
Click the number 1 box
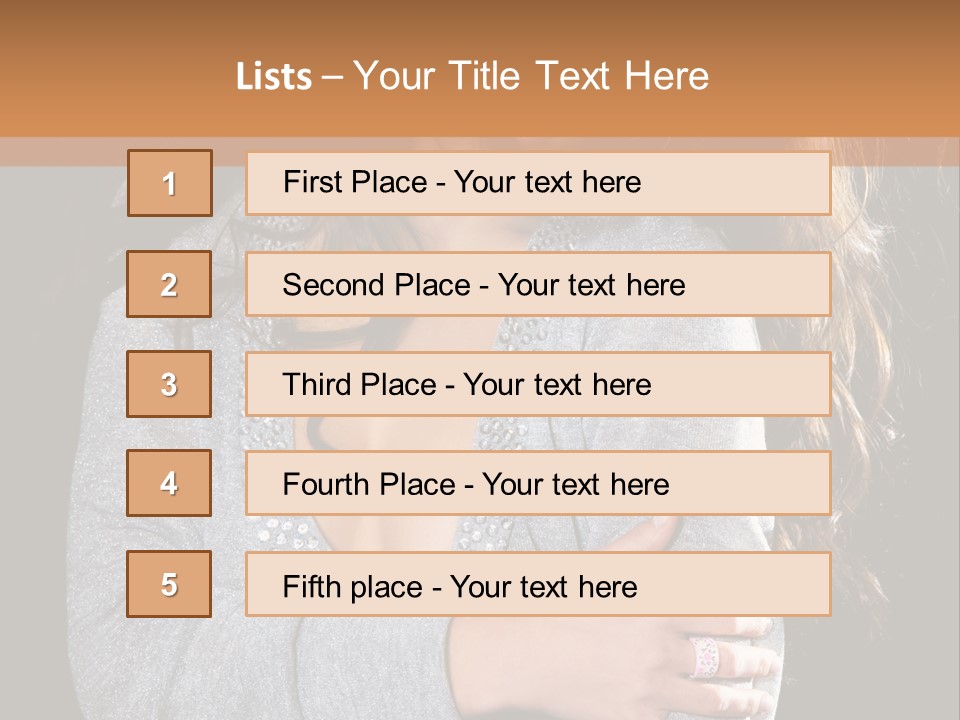[x=169, y=183]
